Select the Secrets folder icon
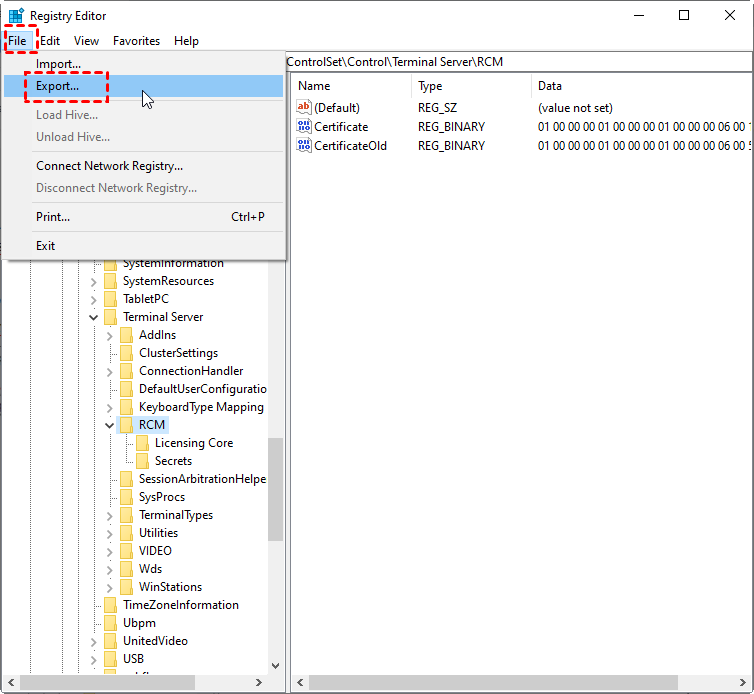This screenshot has width=754, height=694. (x=142, y=461)
